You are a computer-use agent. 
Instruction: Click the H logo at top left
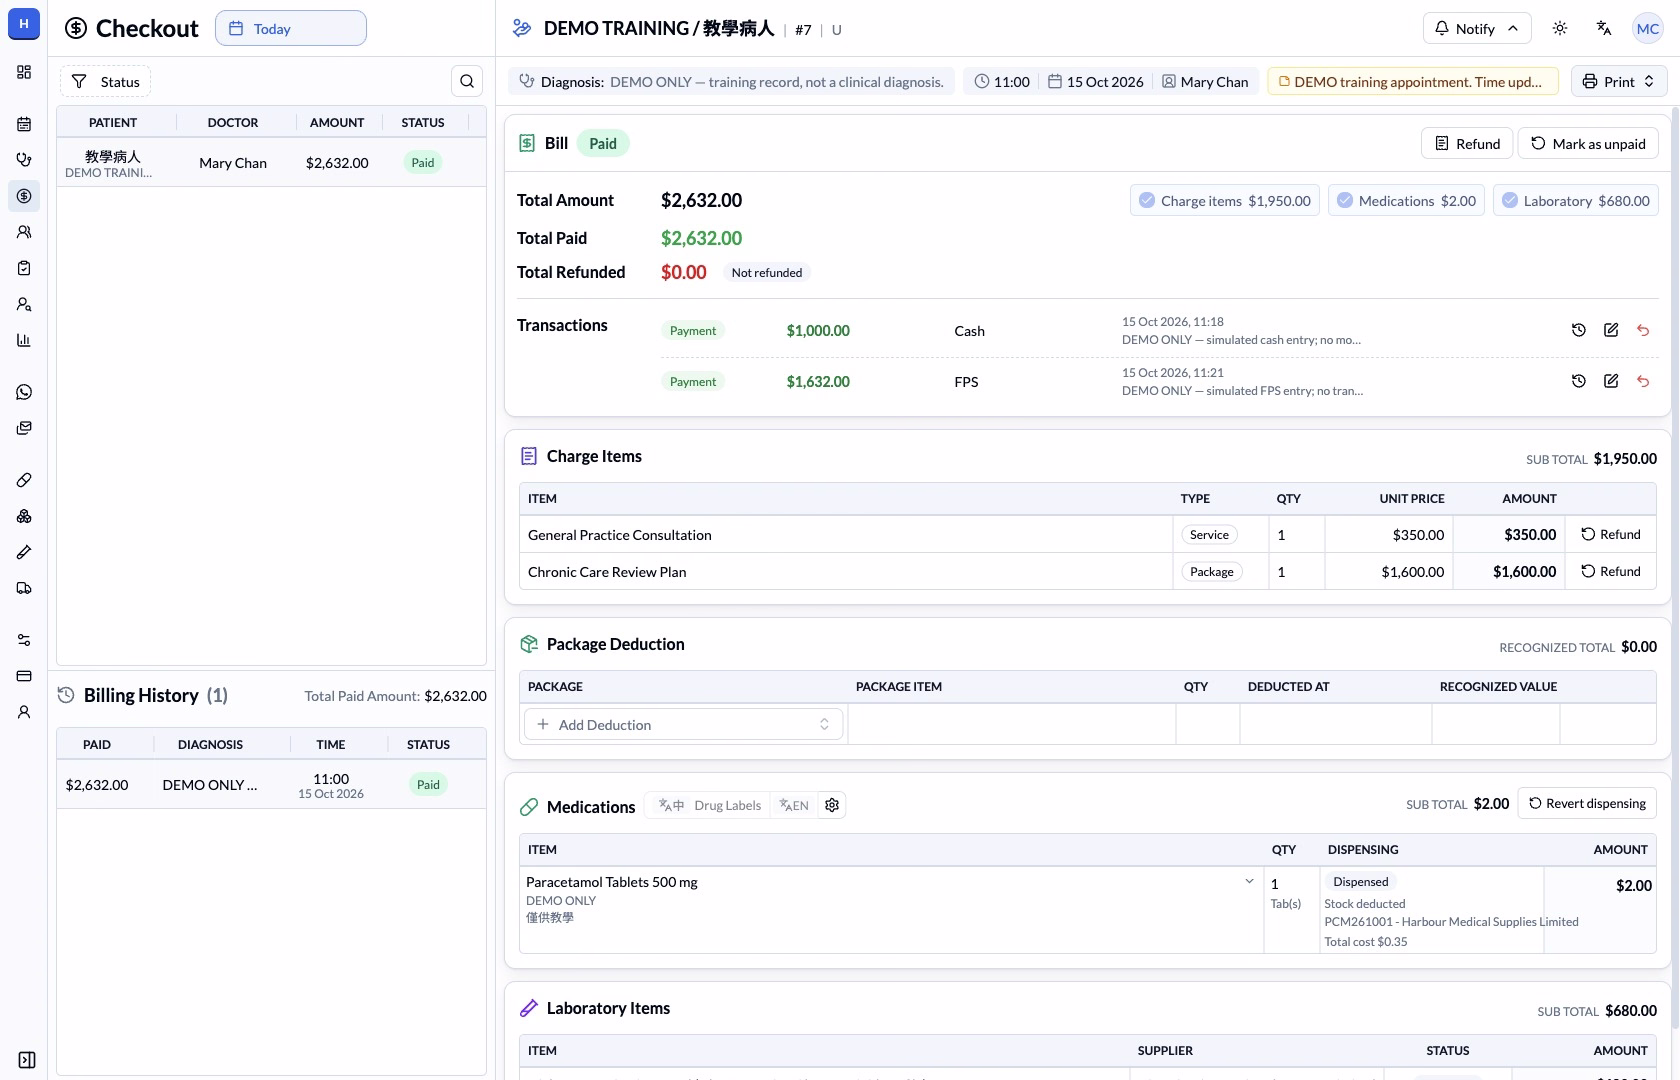pyautogui.click(x=24, y=24)
